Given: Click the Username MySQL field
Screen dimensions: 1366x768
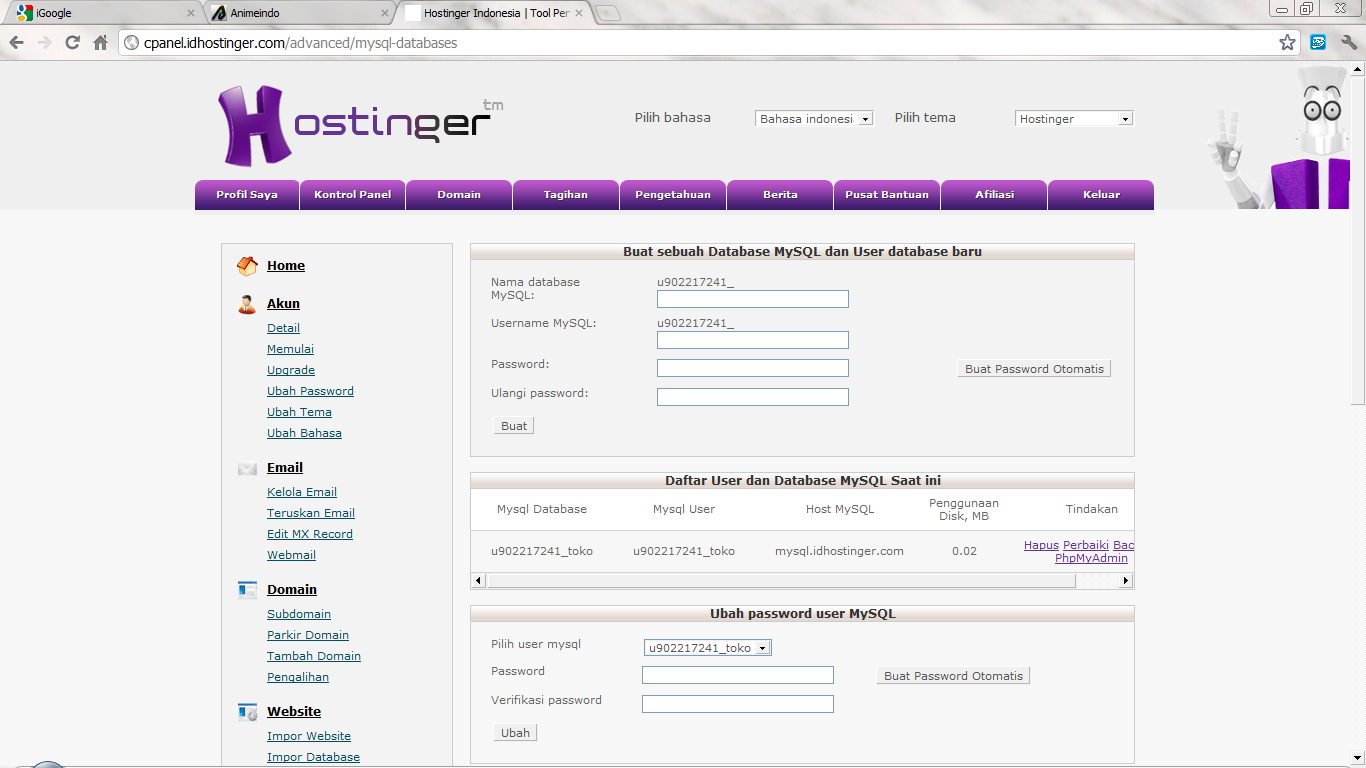Looking at the screenshot, I should (753, 340).
